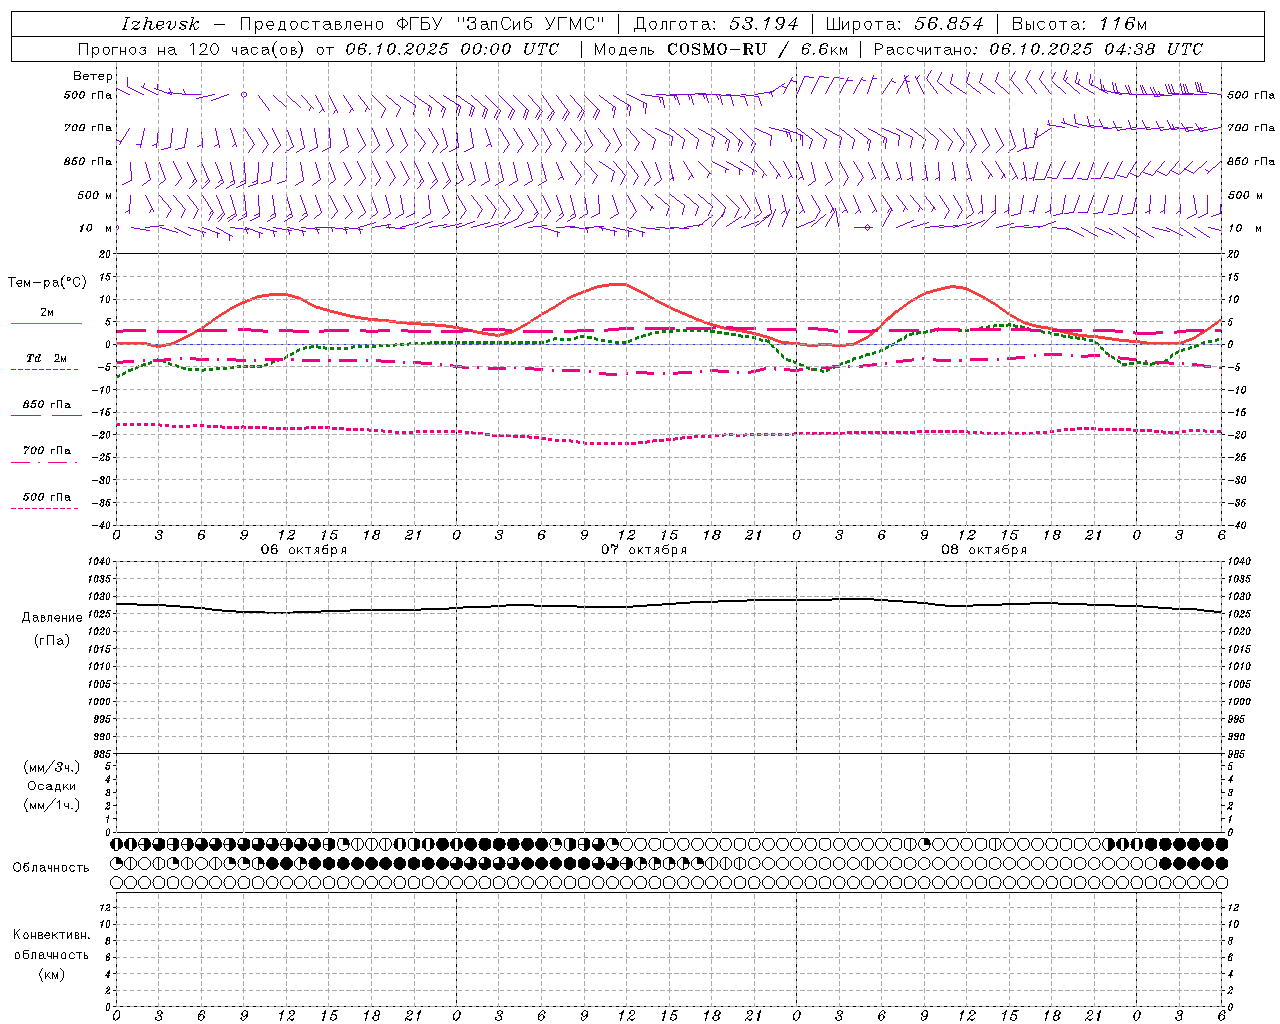Click the Td 2м dew point legend label

(x=47, y=358)
